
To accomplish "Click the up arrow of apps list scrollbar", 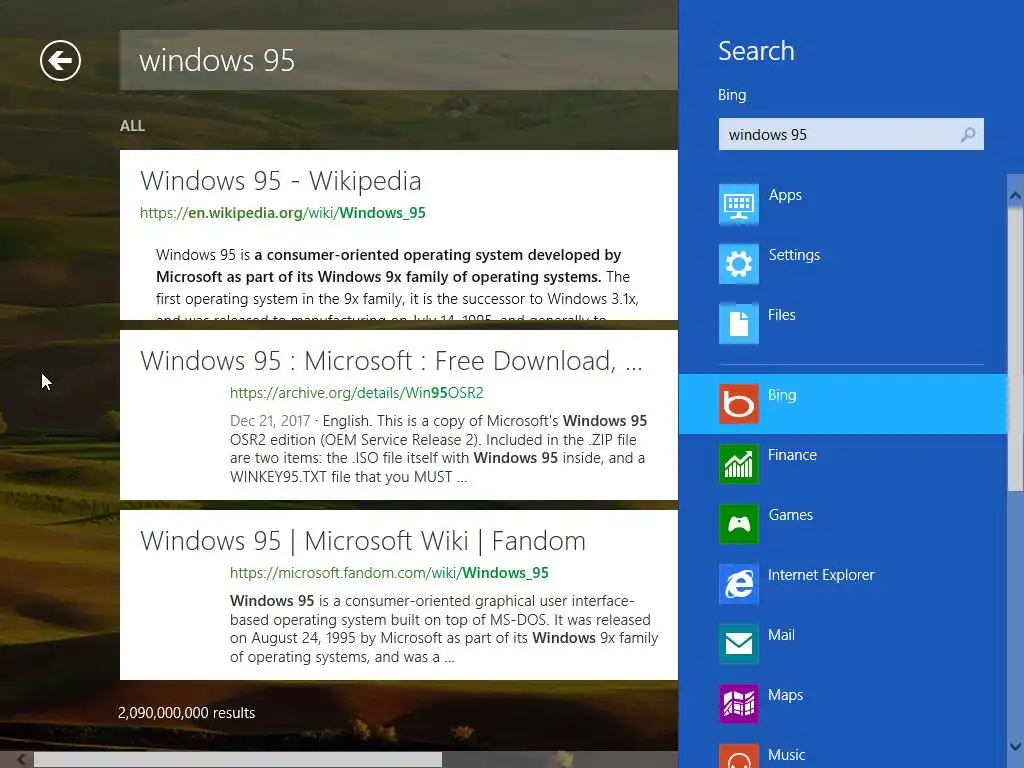I will pyautogui.click(x=1015, y=195).
